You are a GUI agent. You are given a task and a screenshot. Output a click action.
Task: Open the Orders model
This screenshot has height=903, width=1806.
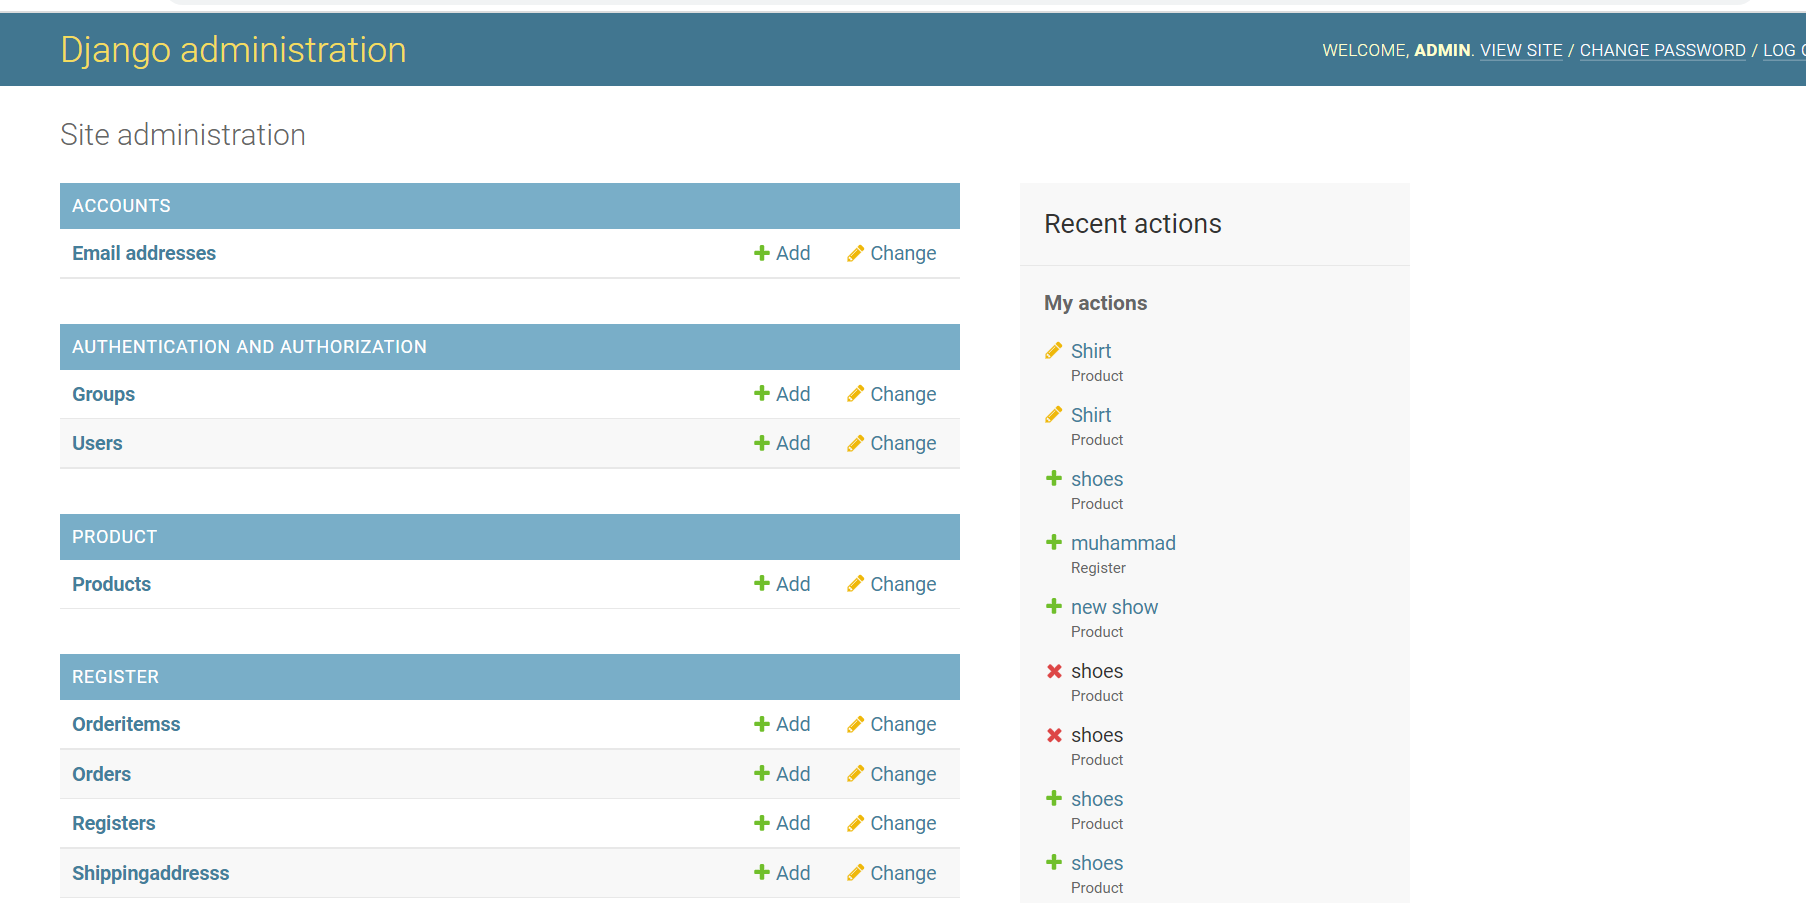coord(101,774)
